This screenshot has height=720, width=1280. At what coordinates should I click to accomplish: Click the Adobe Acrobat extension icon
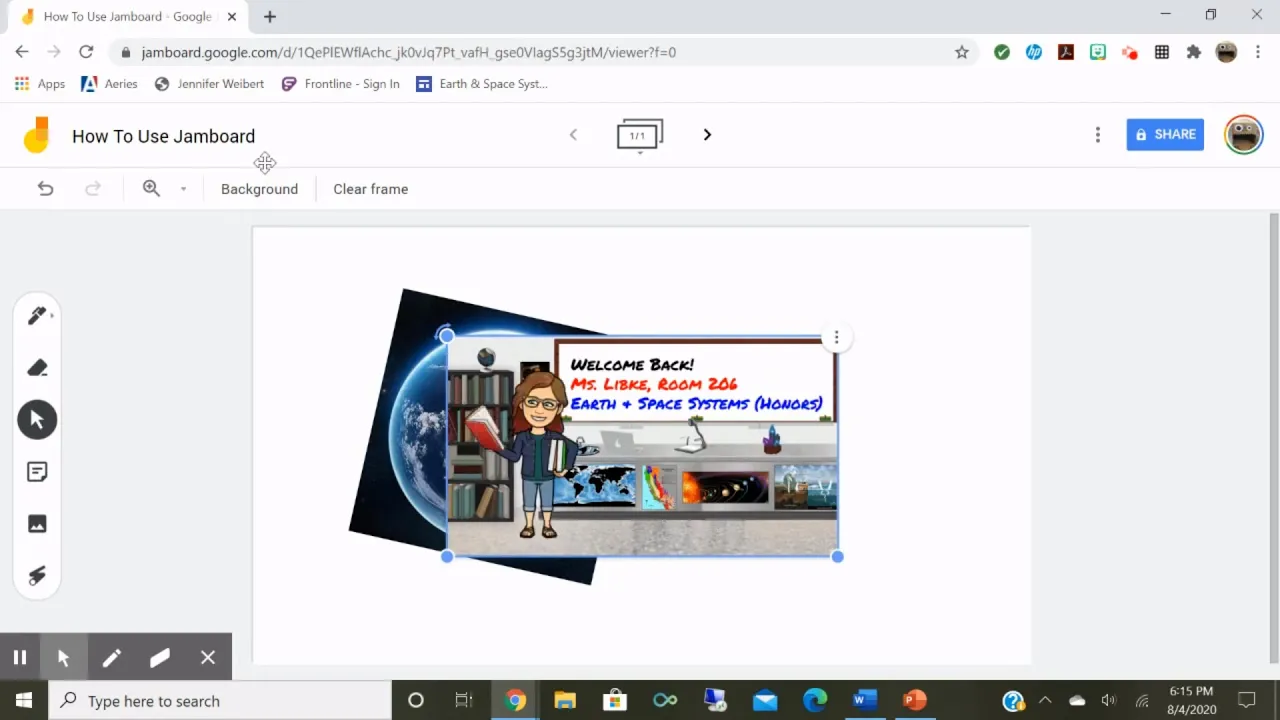(x=1065, y=52)
